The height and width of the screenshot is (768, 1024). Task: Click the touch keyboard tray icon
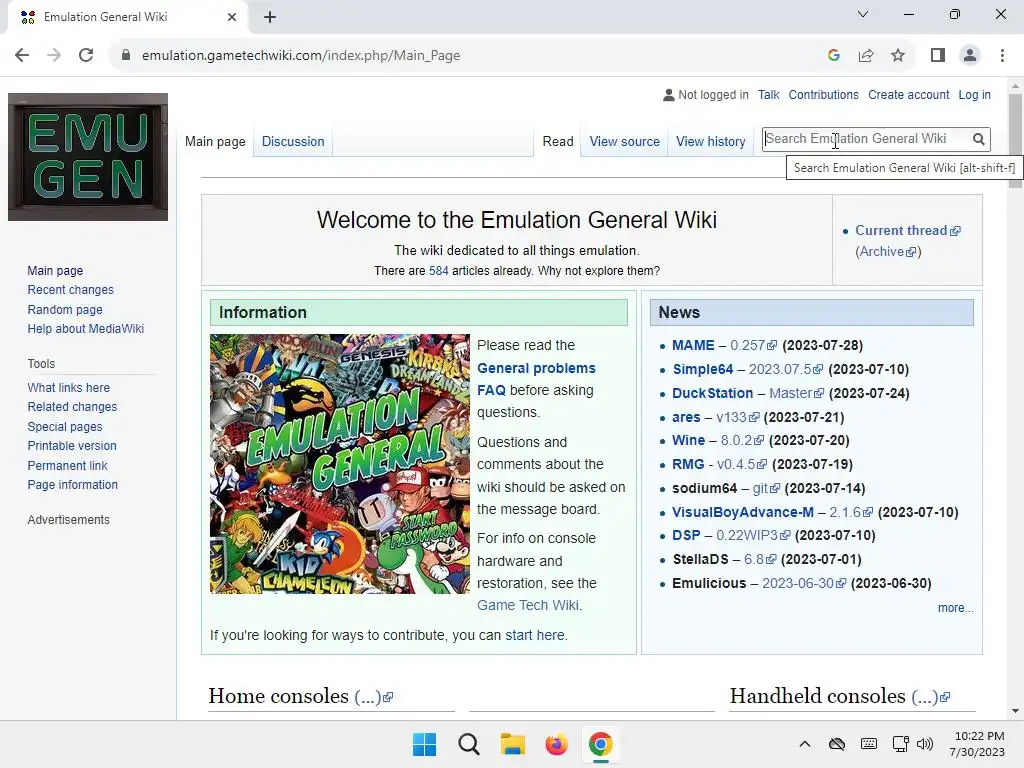[869, 744]
